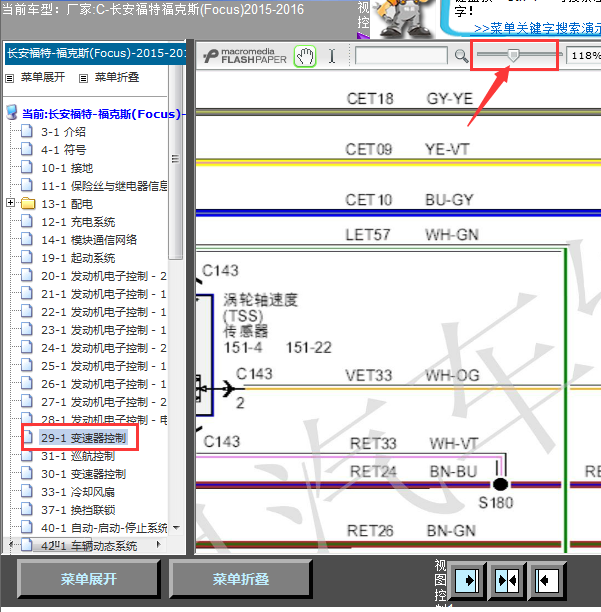Open 14-1 模块通信网络

89,240
